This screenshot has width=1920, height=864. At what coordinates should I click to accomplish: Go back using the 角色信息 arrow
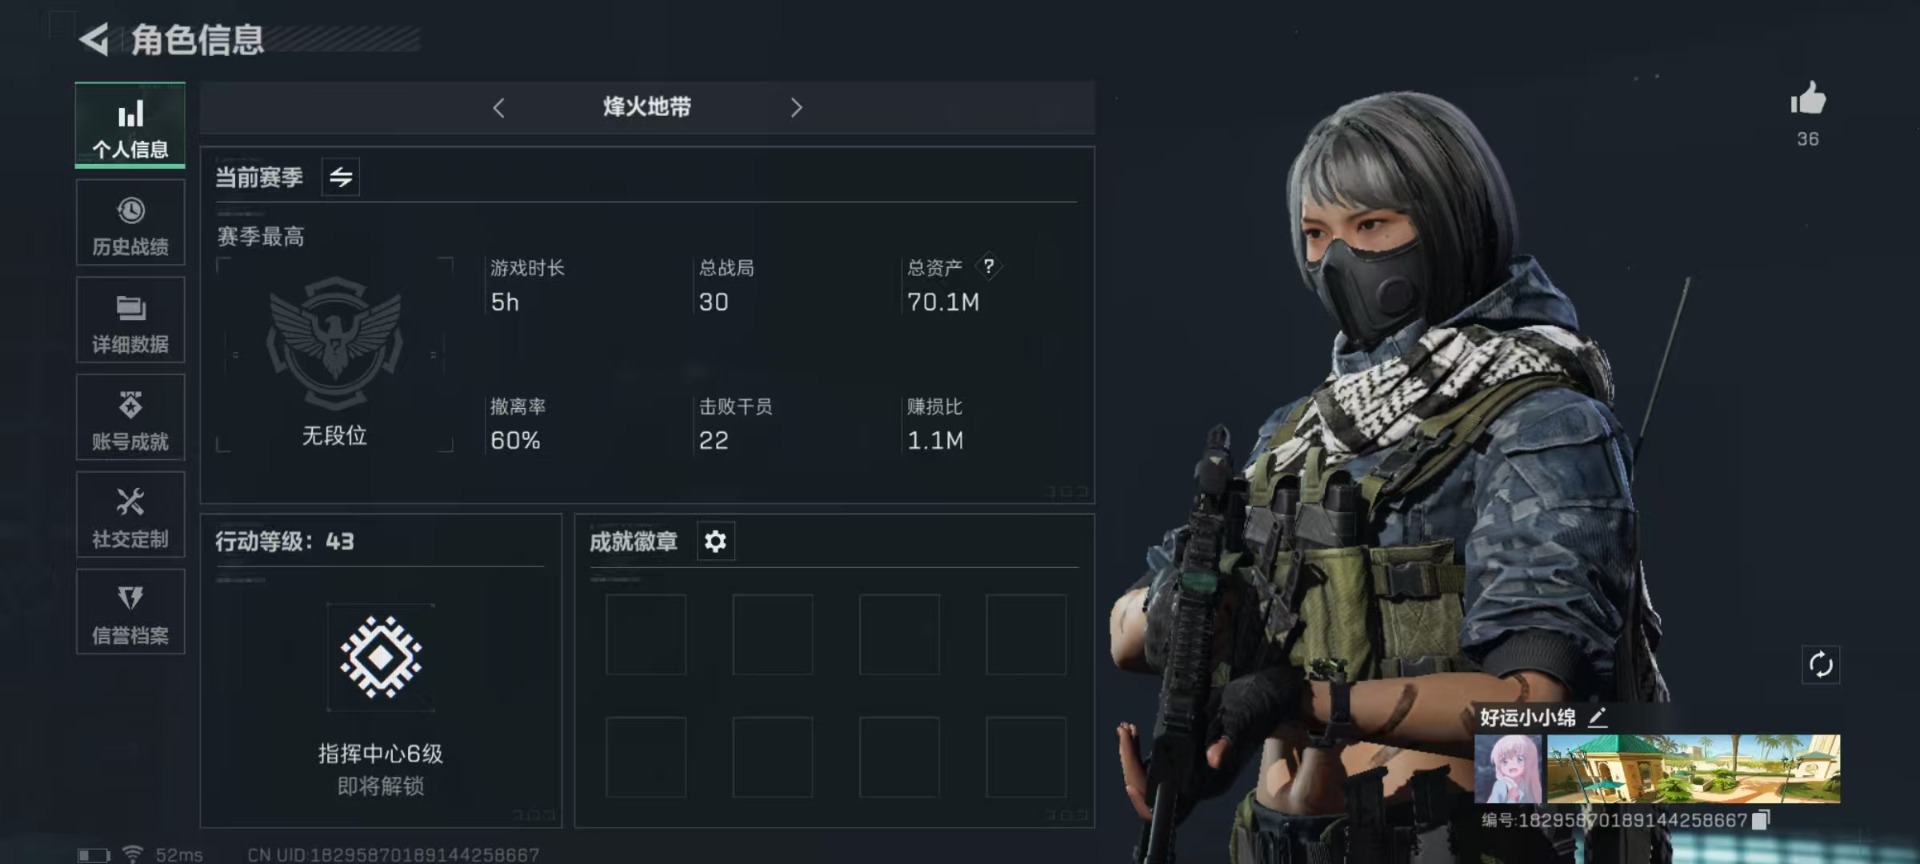coord(94,40)
